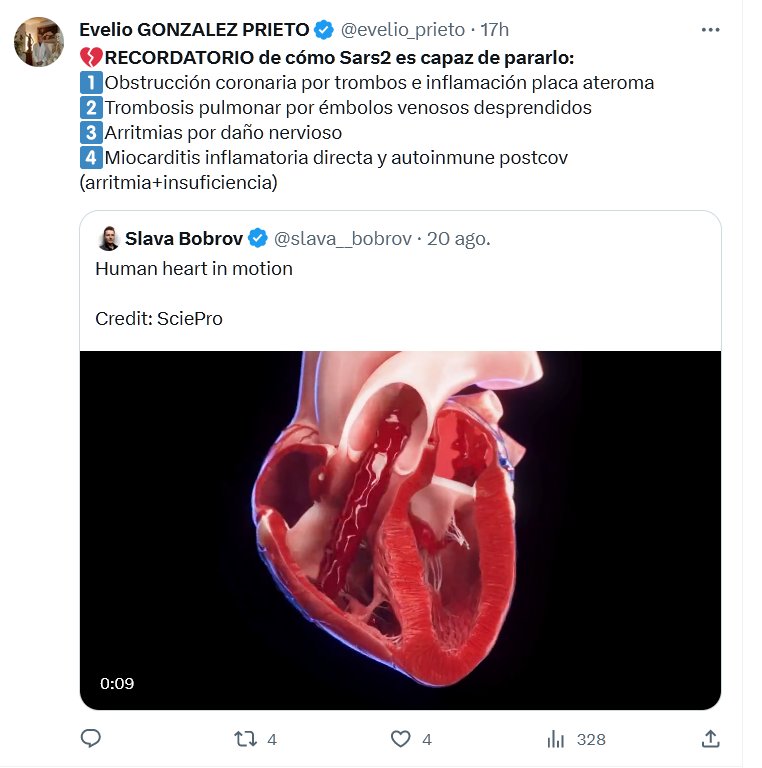Viewport: 762px width, 768px height.
Task: Open quoted tweet text "Human heart in motion"
Action: click(x=194, y=269)
